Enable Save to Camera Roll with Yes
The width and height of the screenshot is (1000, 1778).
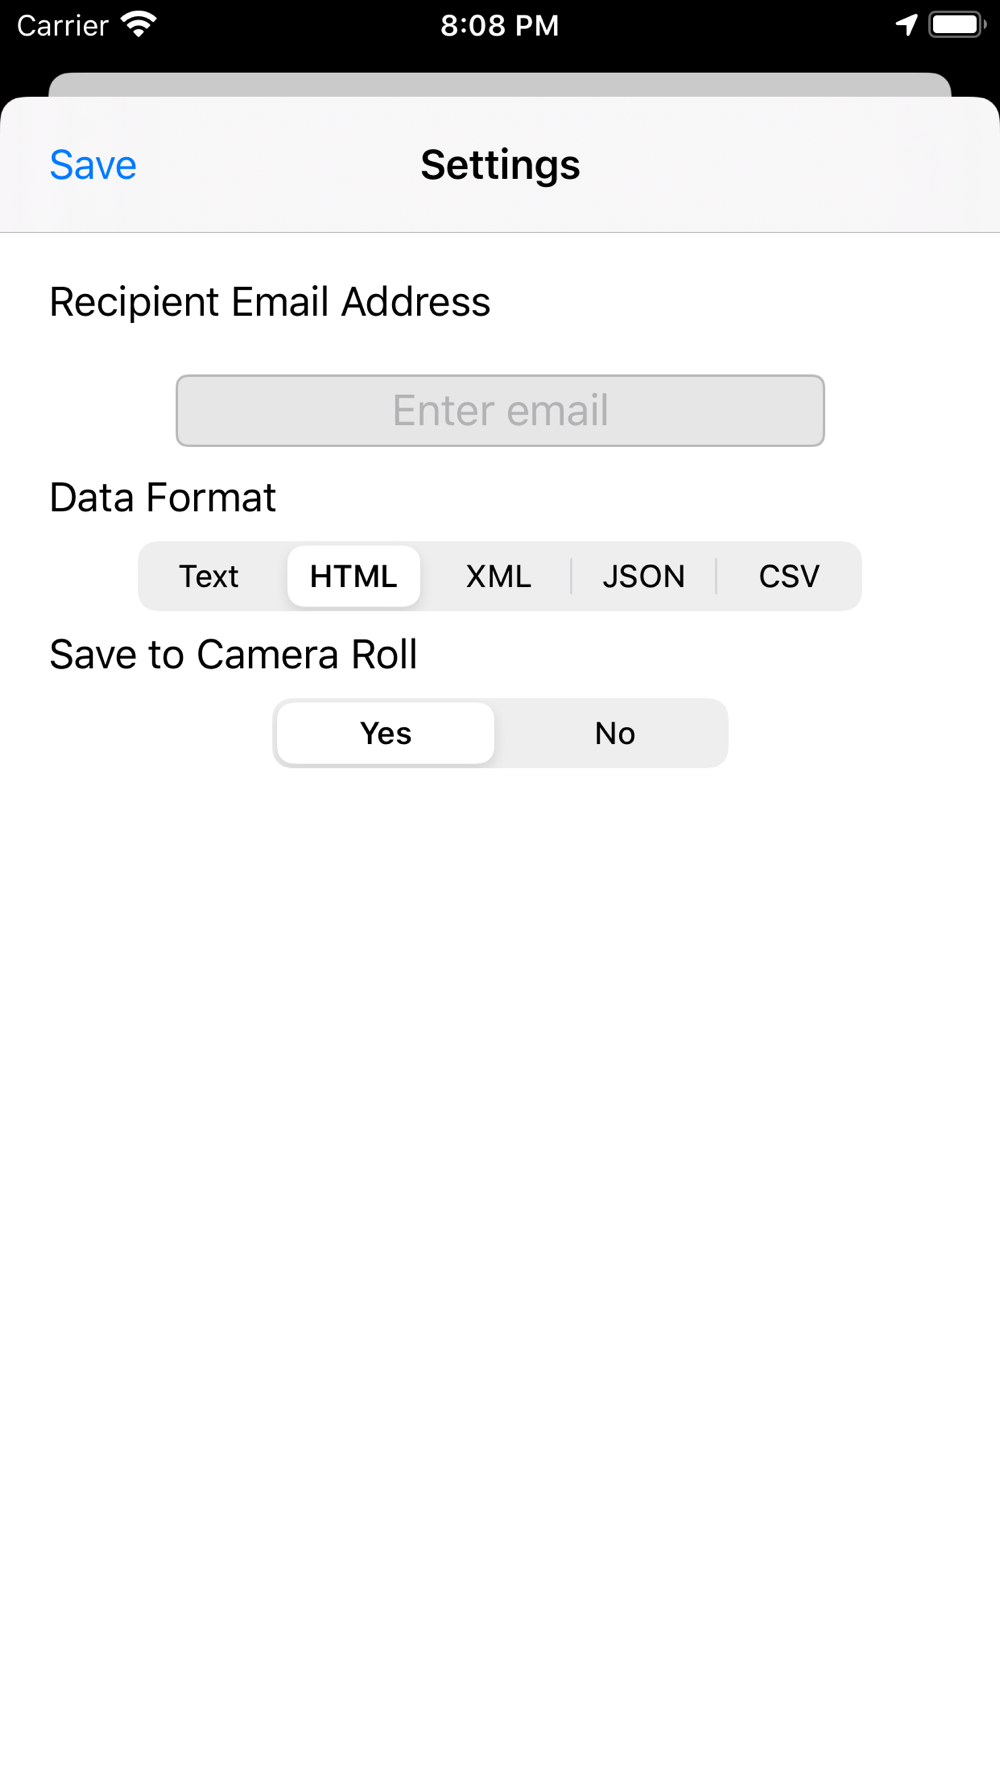pos(385,733)
